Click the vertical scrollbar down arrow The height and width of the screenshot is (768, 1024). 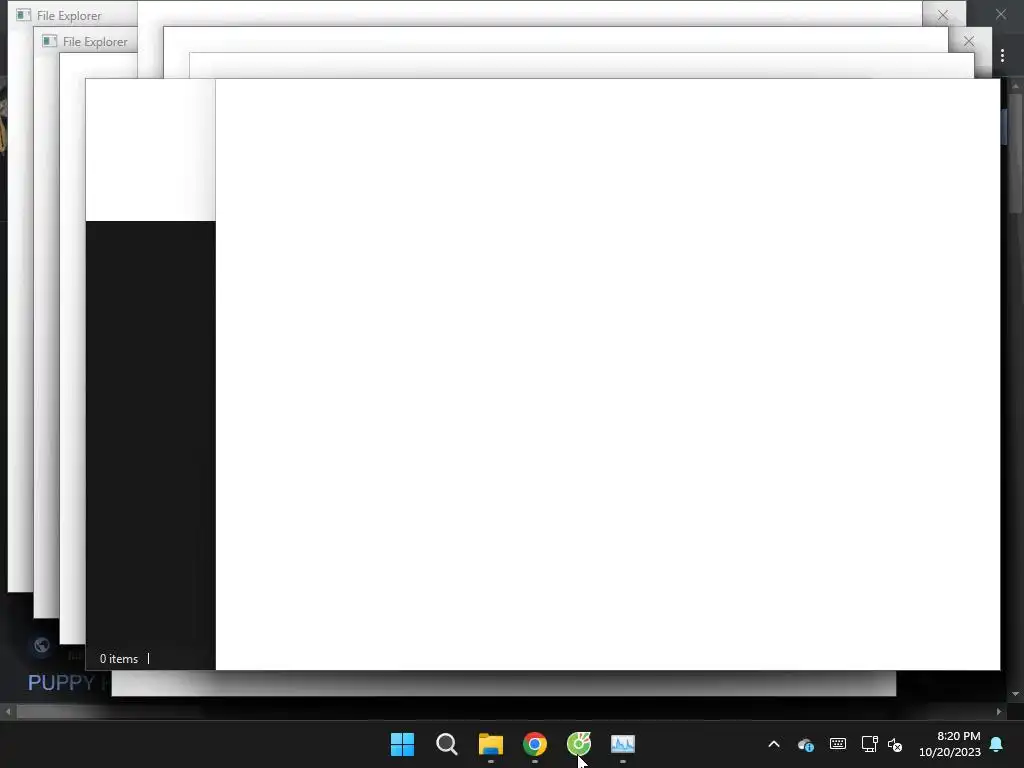pyautogui.click(x=1016, y=694)
